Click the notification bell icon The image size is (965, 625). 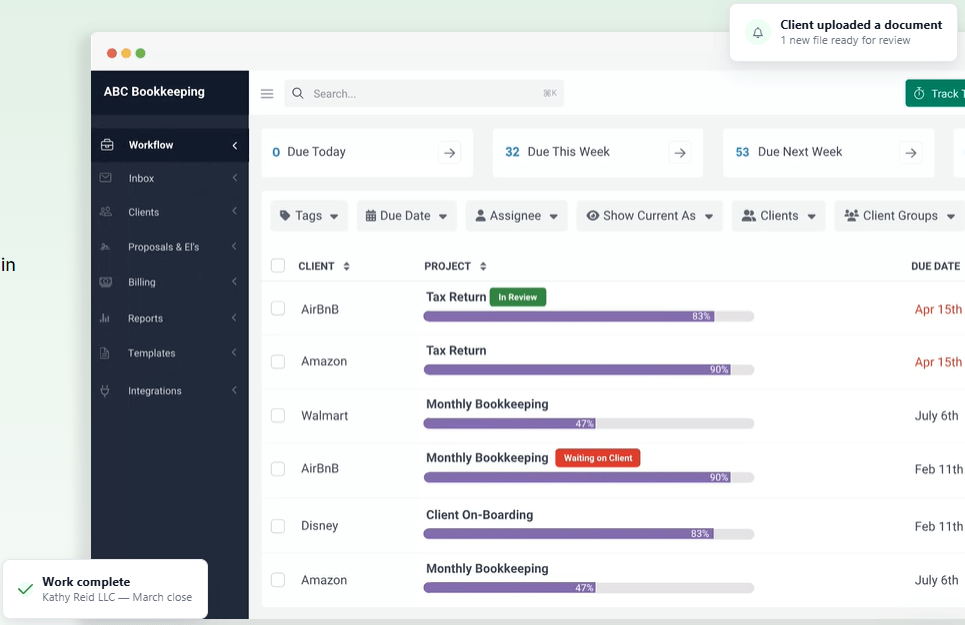click(x=758, y=33)
